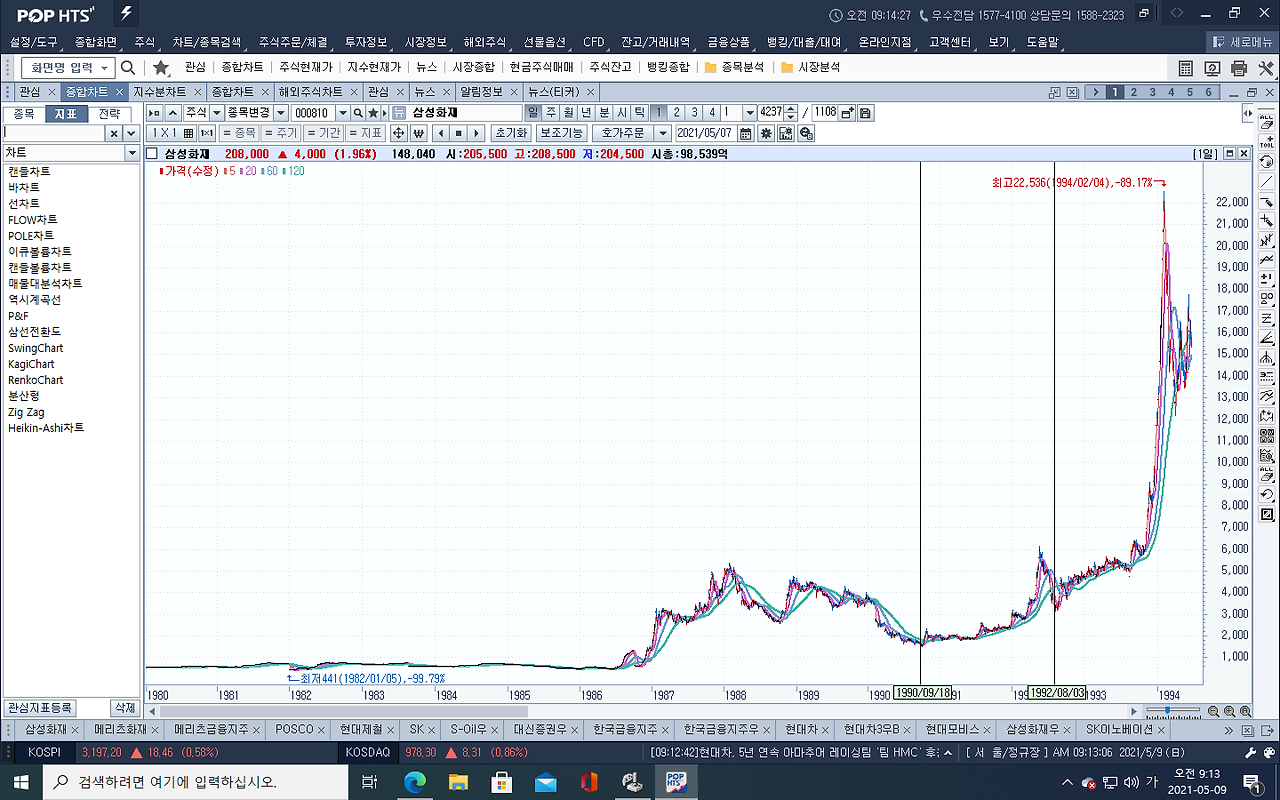Open the 화면명 입력 combo box dropdown
1280x800 pixels.
point(105,68)
